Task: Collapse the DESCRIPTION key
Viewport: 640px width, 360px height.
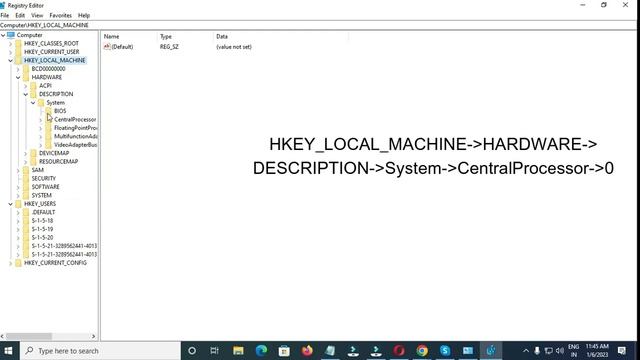Action: (x=26, y=94)
